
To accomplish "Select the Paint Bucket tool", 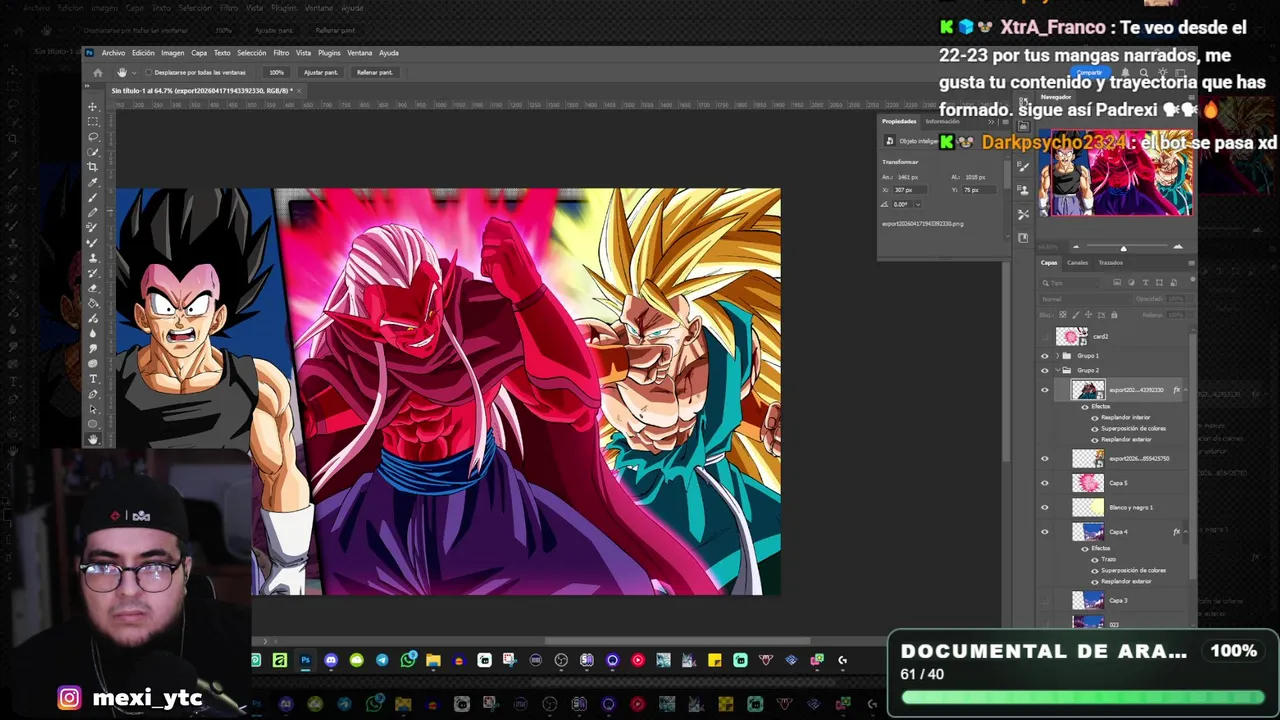I will point(93,302).
